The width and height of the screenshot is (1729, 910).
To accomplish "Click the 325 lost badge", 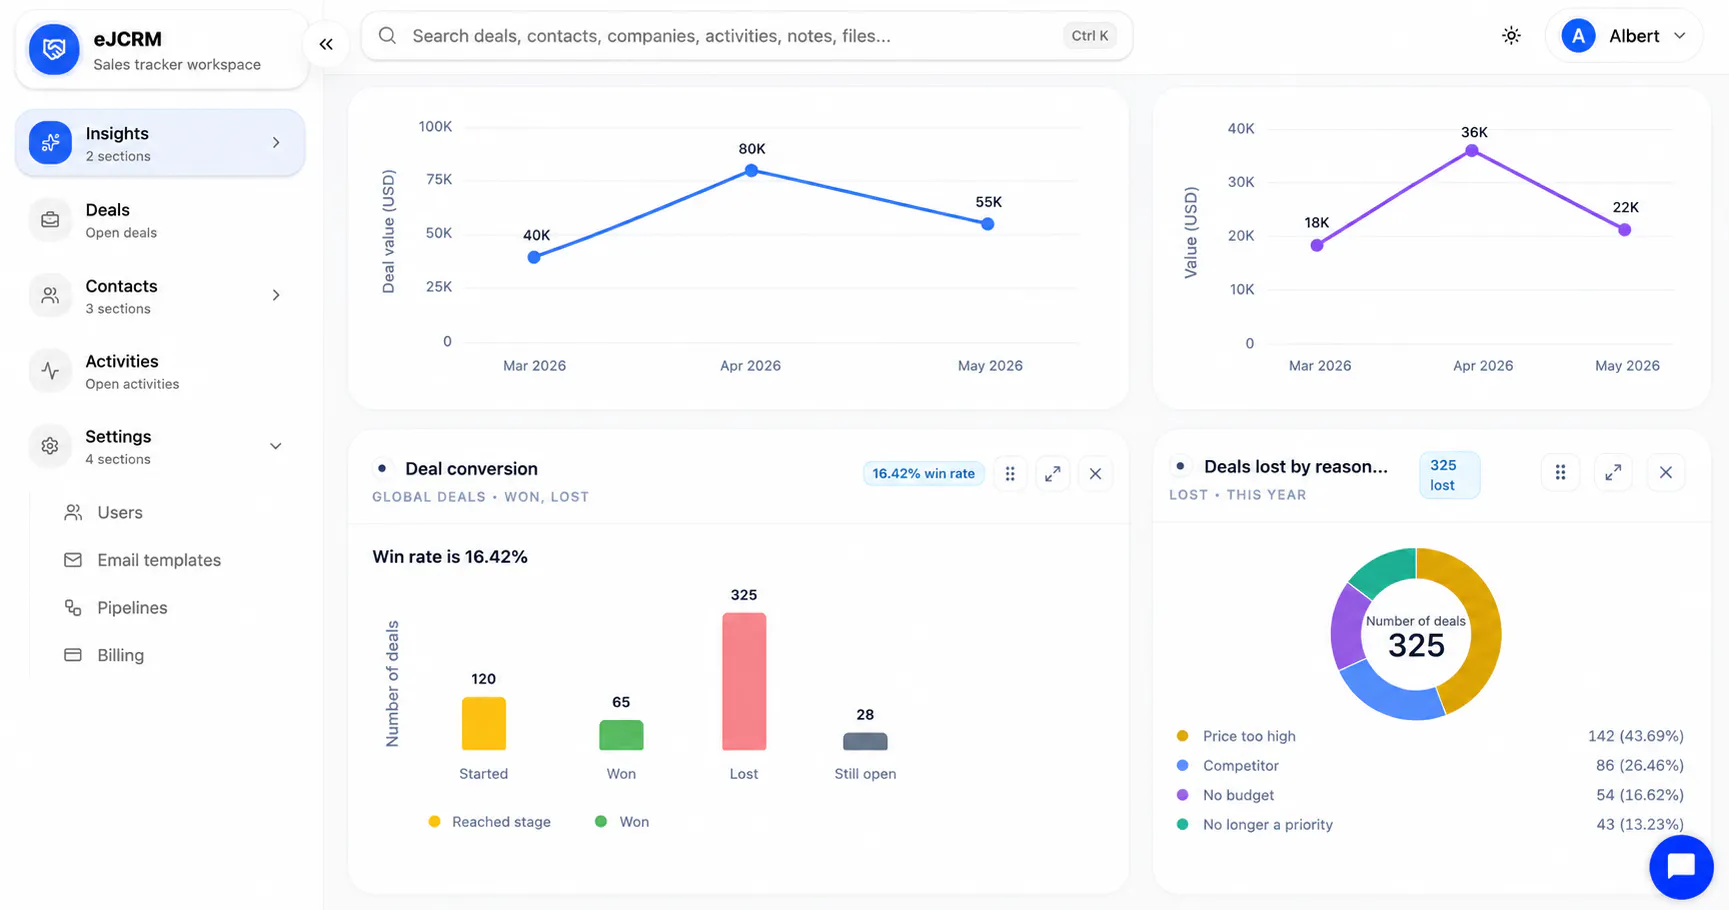I will point(1449,475).
